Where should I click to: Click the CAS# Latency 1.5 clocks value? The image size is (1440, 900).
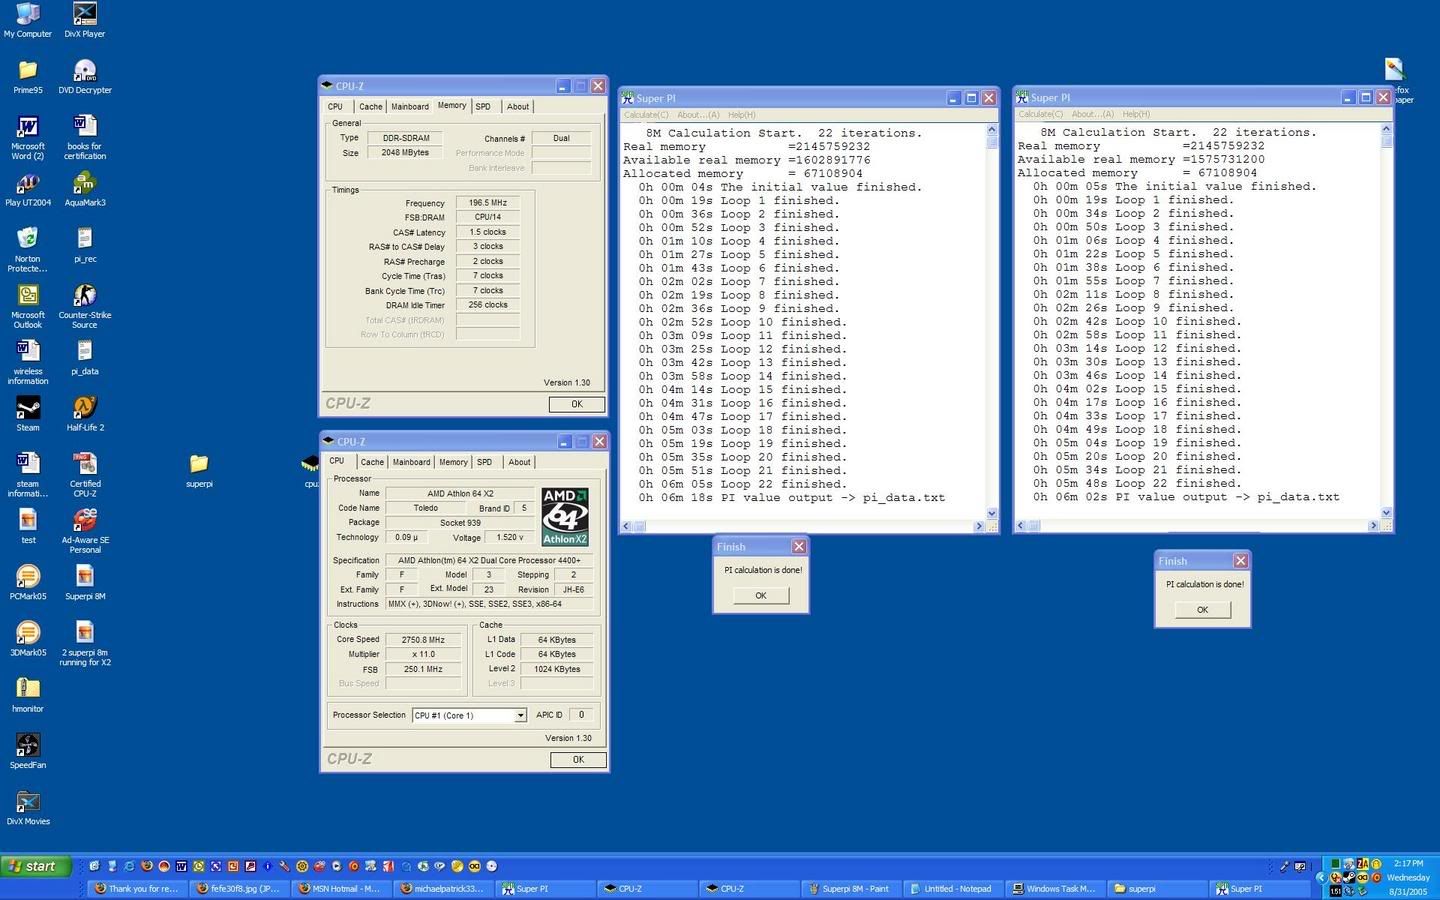point(488,232)
